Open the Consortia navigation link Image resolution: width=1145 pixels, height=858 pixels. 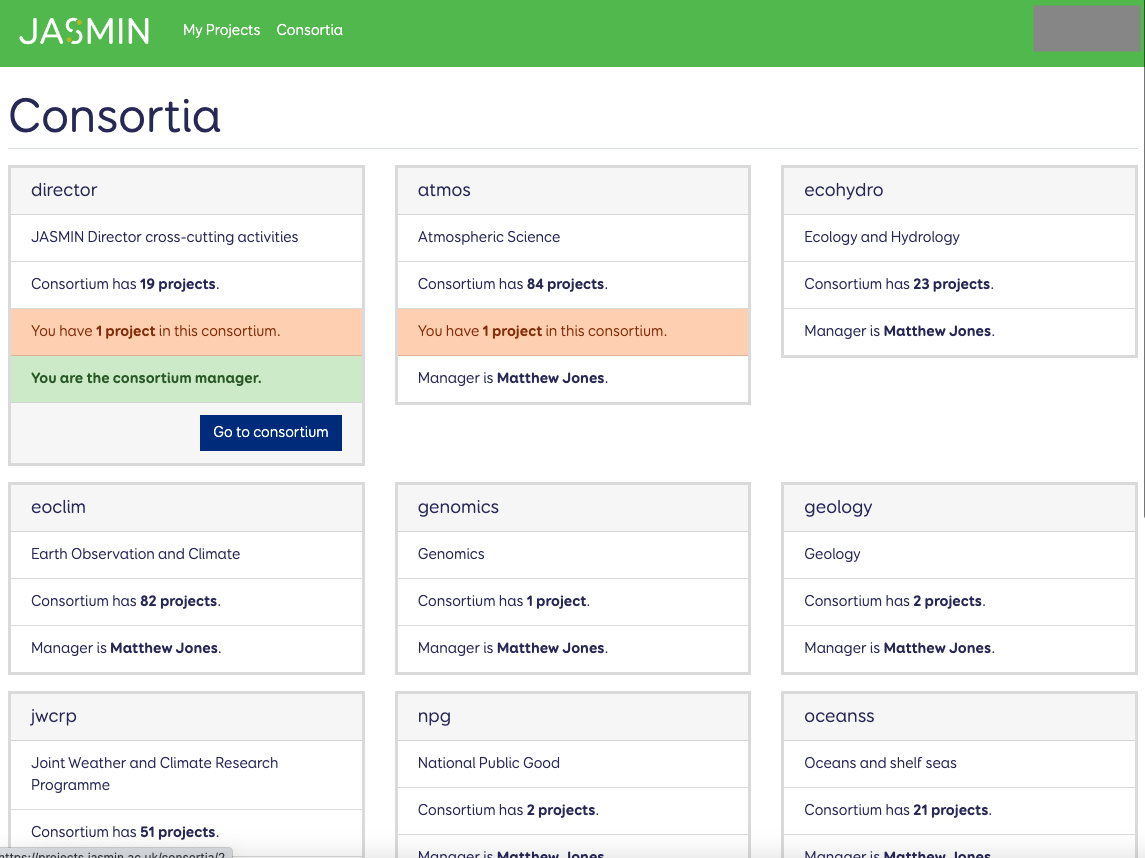point(309,30)
